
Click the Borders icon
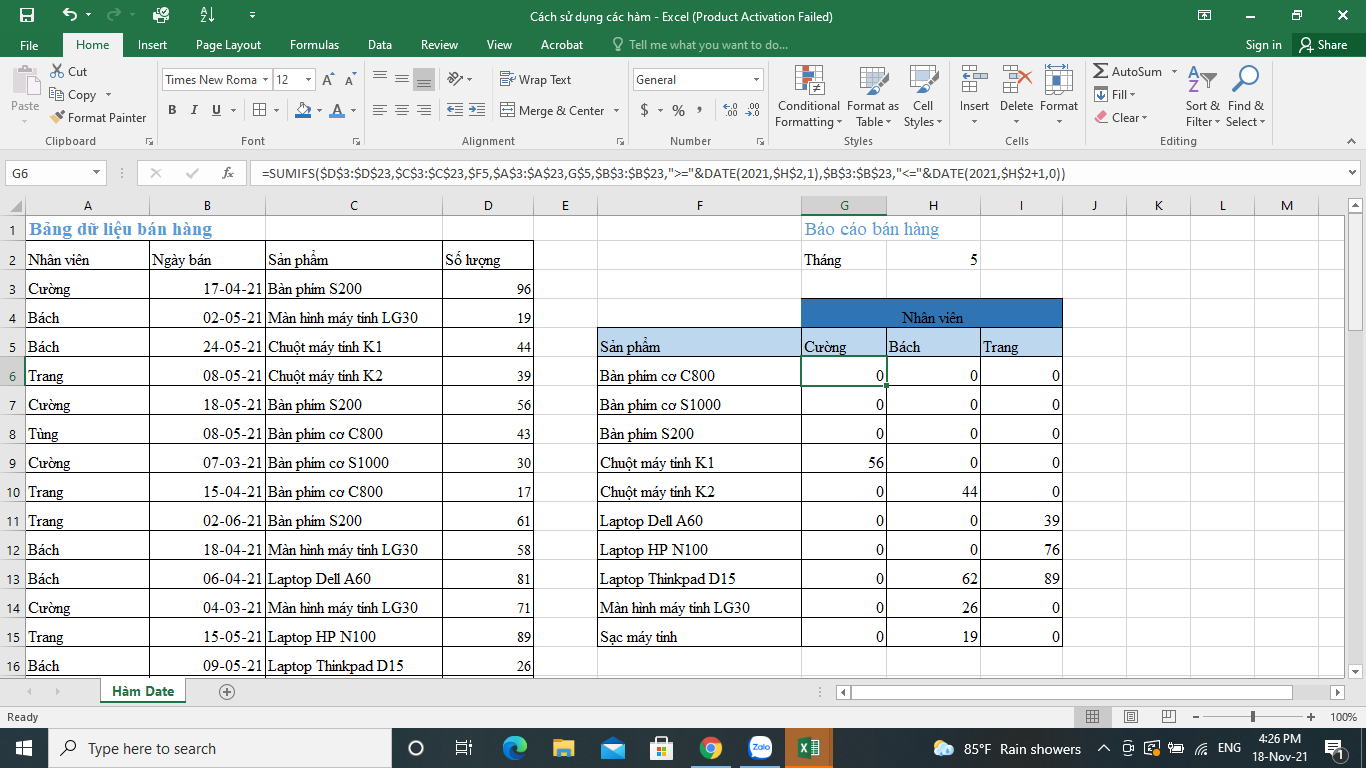pyautogui.click(x=260, y=110)
